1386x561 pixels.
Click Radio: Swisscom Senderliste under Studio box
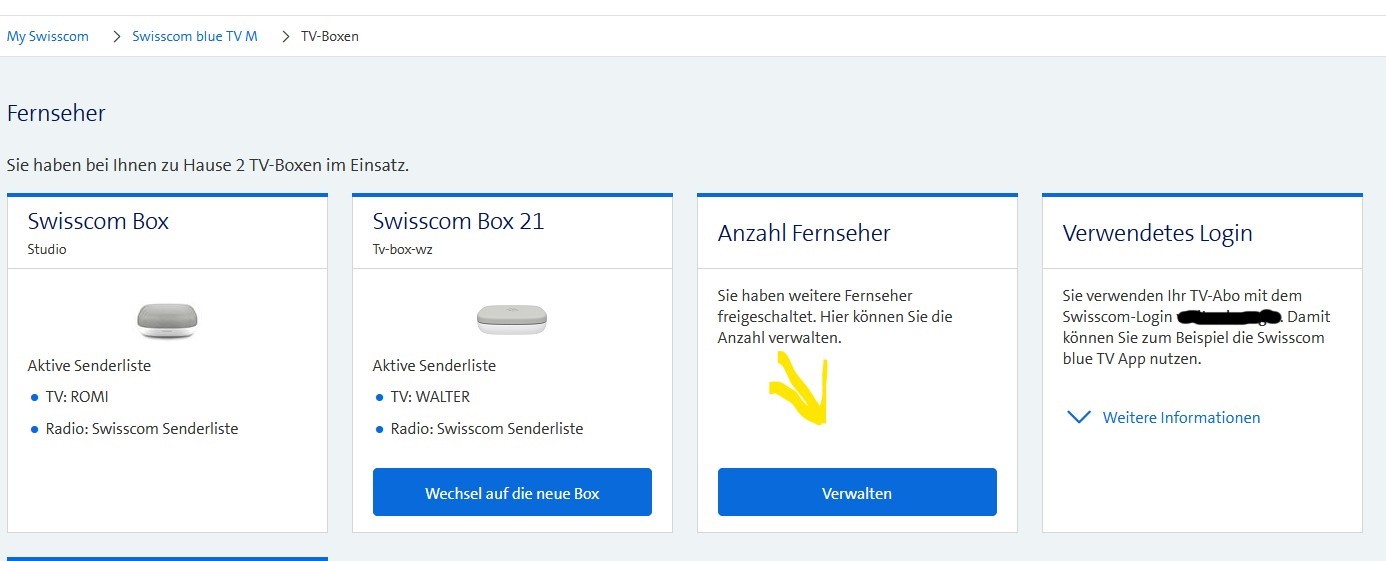[142, 429]
